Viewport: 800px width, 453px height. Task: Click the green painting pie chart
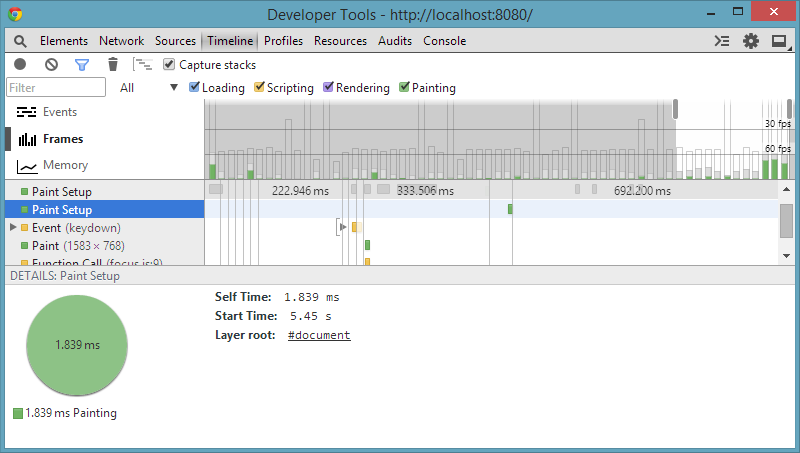pyautogui.click(x=77, y=345)
